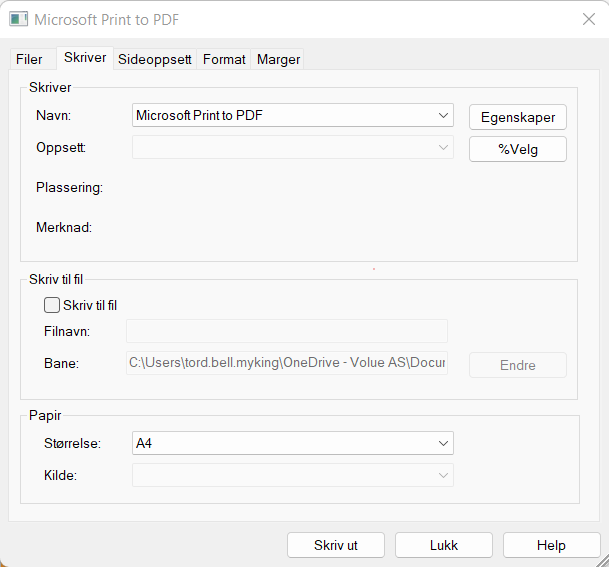The height and width of the screenshot is (567, 609).
Task: Click into the Filnavn text field
Action: tap(286, 331)
